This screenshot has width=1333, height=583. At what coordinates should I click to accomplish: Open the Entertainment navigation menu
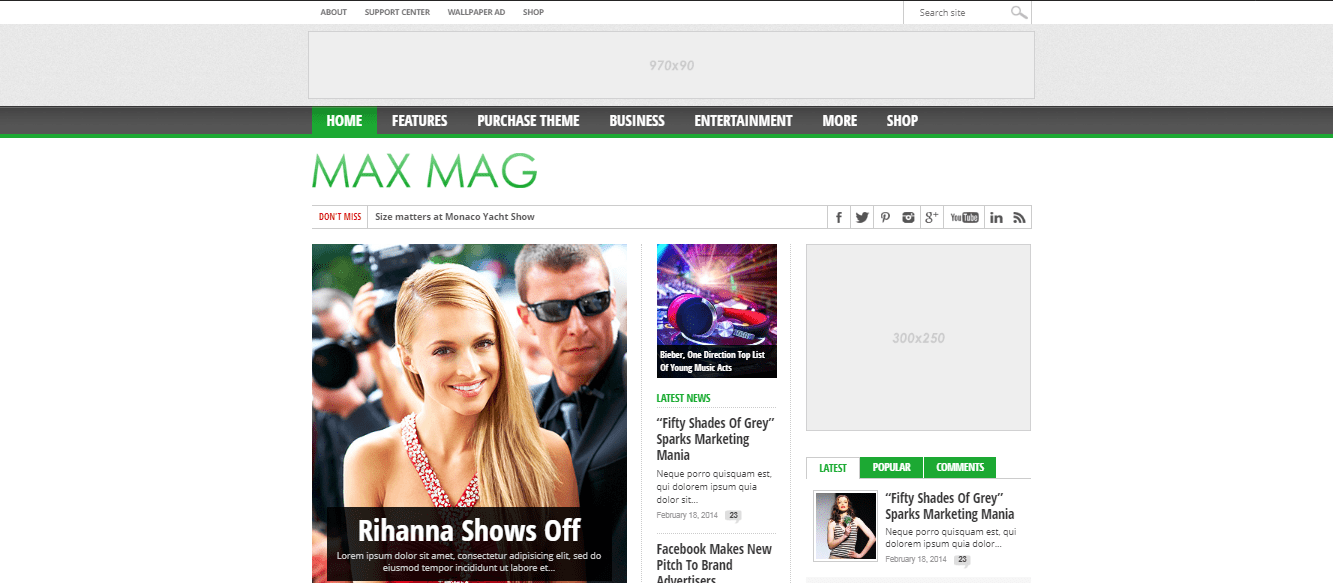click(743, 120)
